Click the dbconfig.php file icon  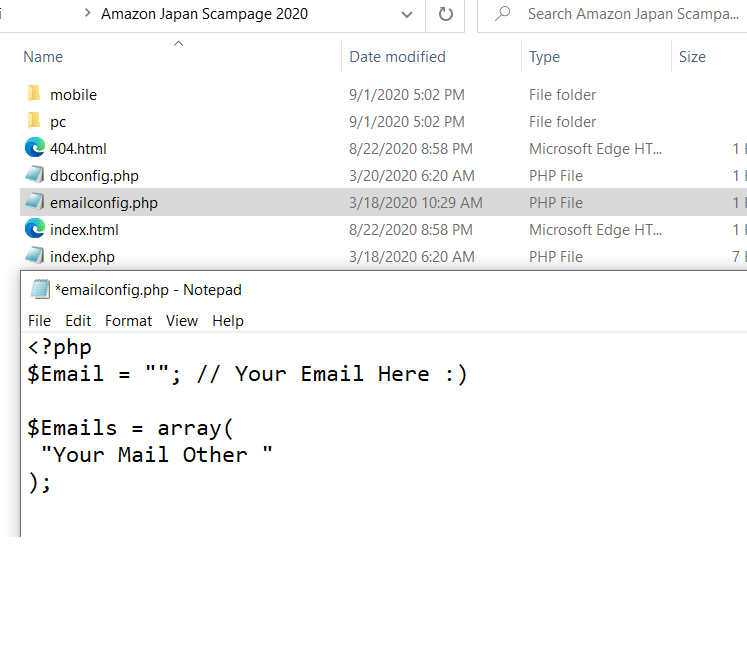click(x=35, y=175)
